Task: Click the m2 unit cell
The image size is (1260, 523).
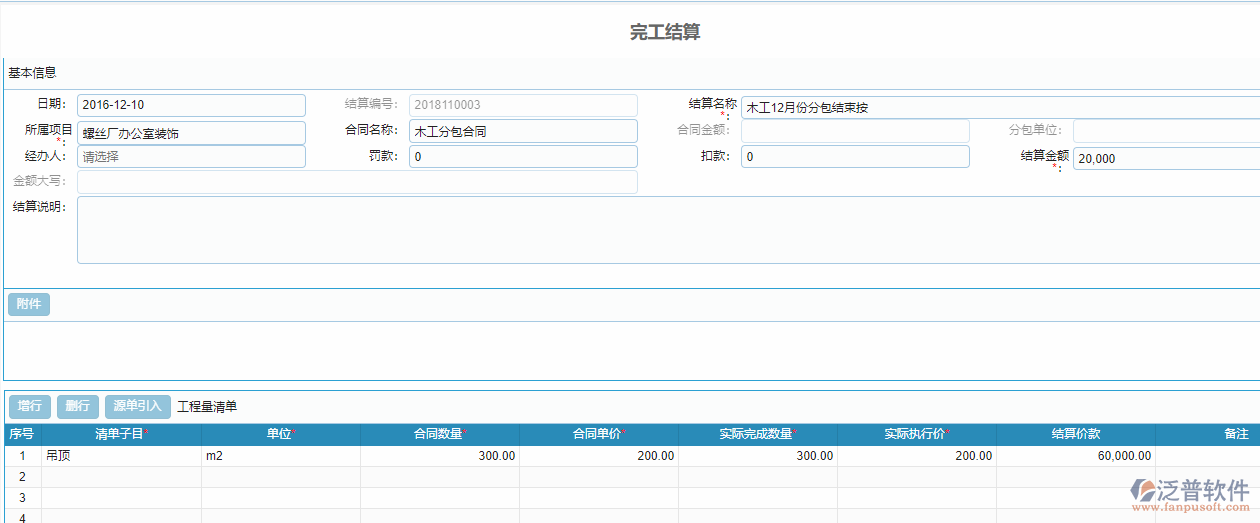Action: (280, 456)
